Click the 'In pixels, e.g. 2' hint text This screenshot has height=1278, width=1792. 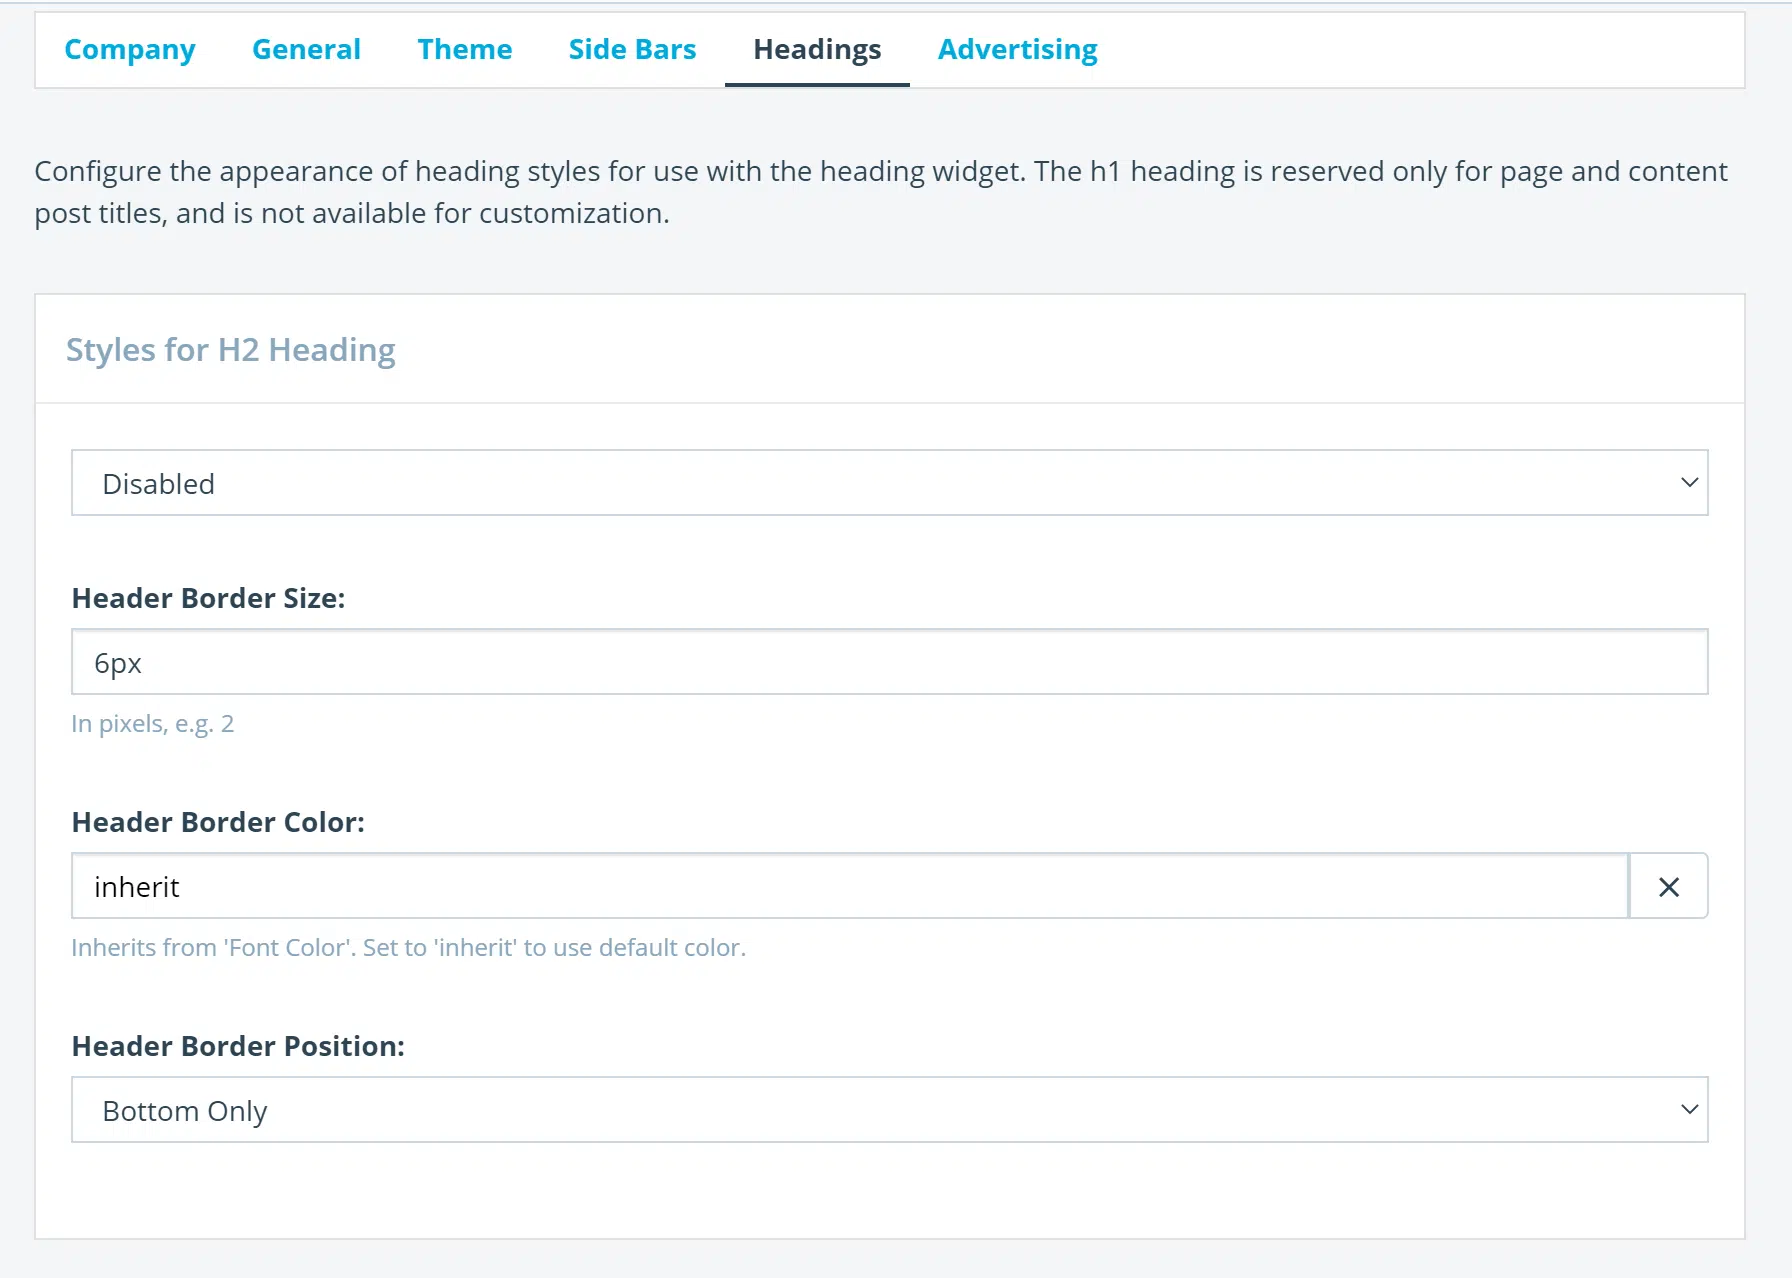(x=152, y=724)
